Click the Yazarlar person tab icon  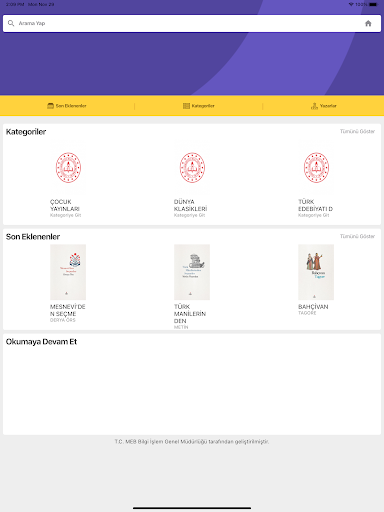click(x=314, y=106)
